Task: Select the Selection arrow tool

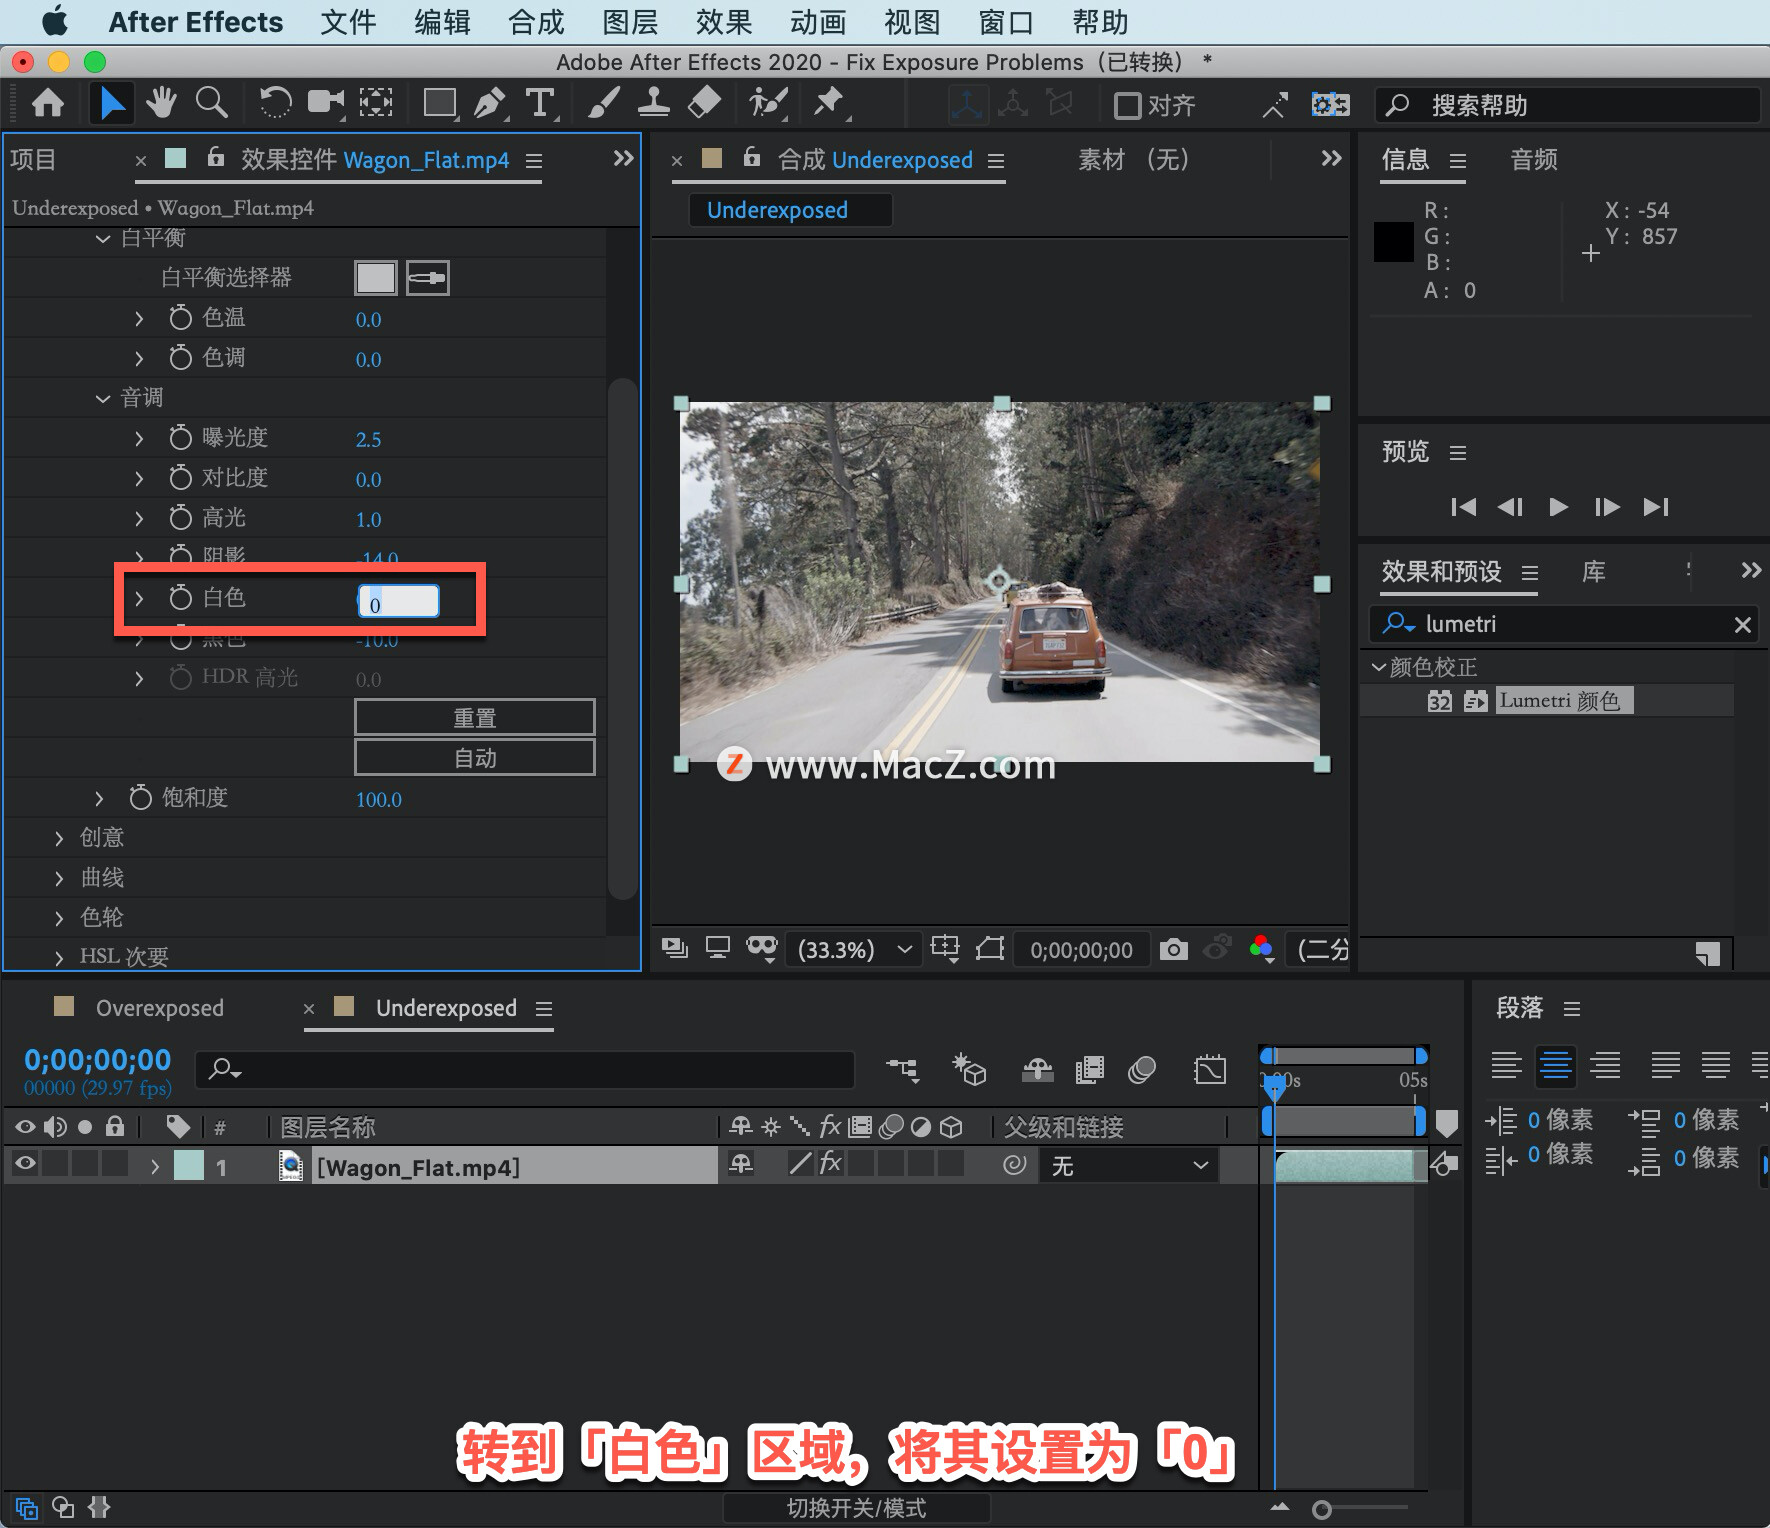Action: pos(111,103)
